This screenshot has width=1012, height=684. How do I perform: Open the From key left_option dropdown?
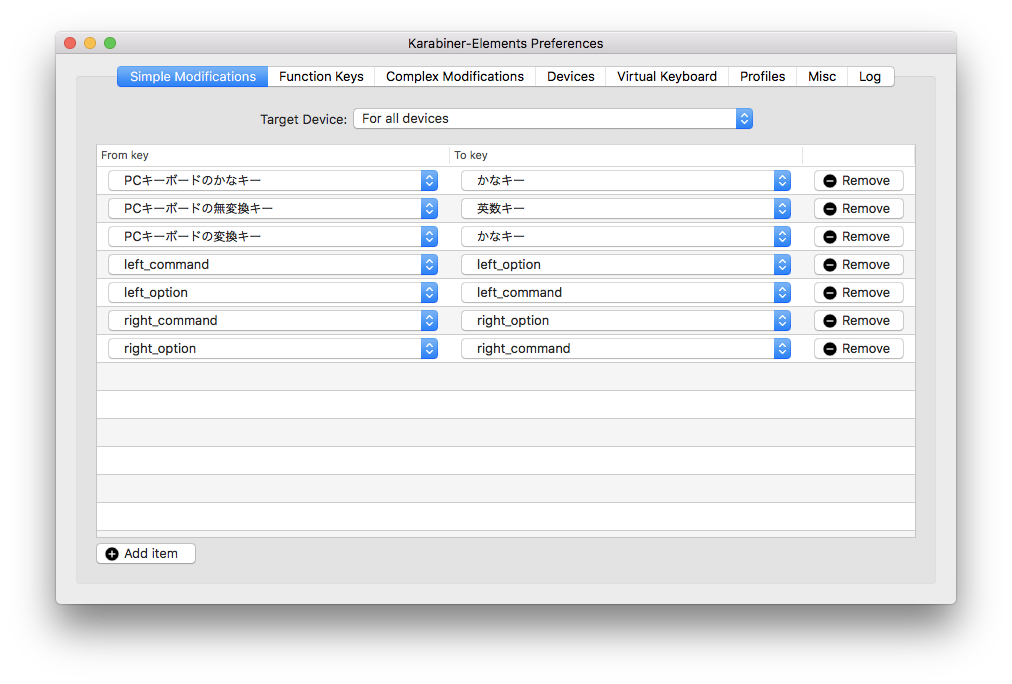(273, 292)
